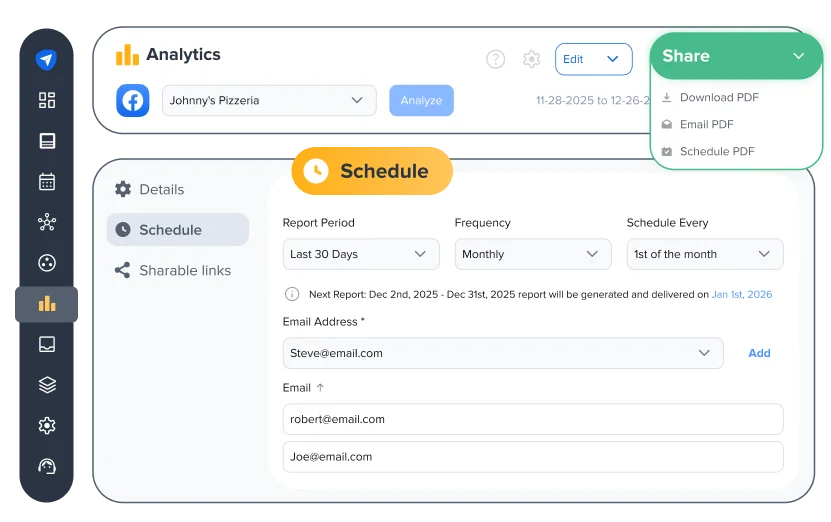Click the Analyze button
This screenshot has width=831, height=522.
pos(421,101)
